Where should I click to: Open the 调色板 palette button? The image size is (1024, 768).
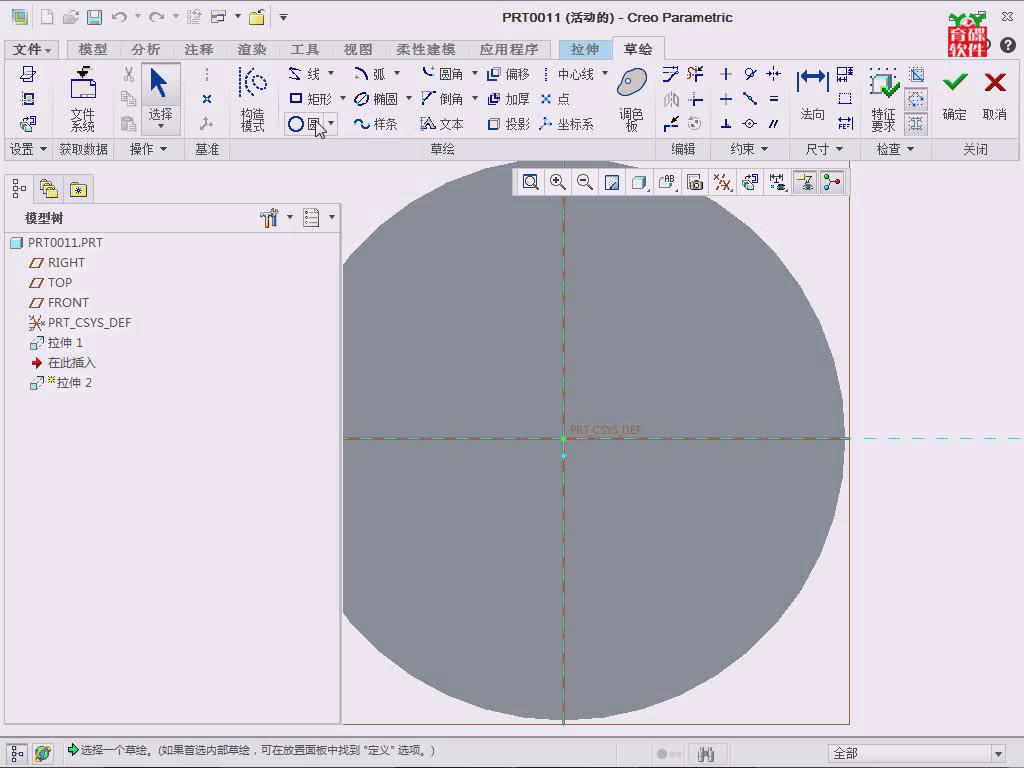click(632, 99)
